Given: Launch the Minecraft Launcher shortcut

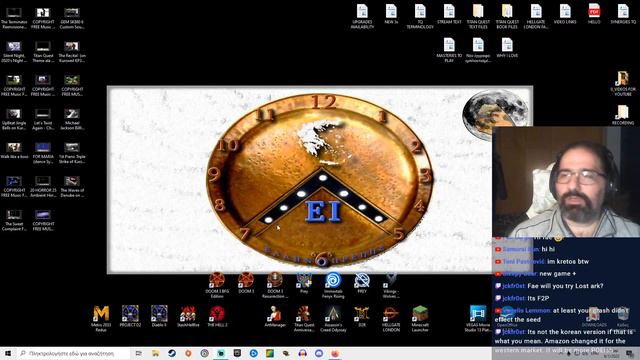Looking at the screenshot, I should click(420, 318).
